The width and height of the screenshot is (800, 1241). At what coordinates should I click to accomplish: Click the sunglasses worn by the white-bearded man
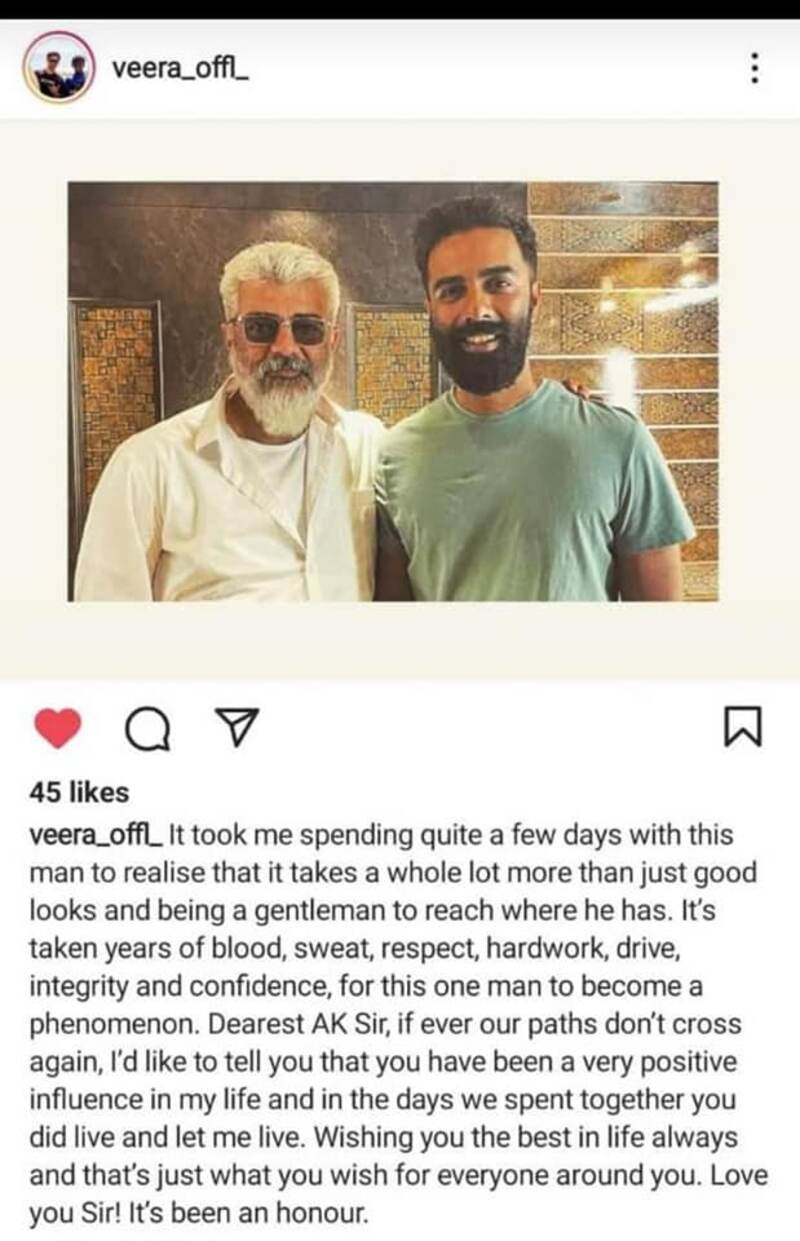coord(279,329)
